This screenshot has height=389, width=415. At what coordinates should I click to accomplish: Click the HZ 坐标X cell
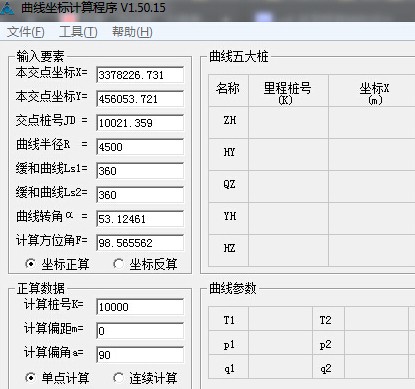click(372, 250)
